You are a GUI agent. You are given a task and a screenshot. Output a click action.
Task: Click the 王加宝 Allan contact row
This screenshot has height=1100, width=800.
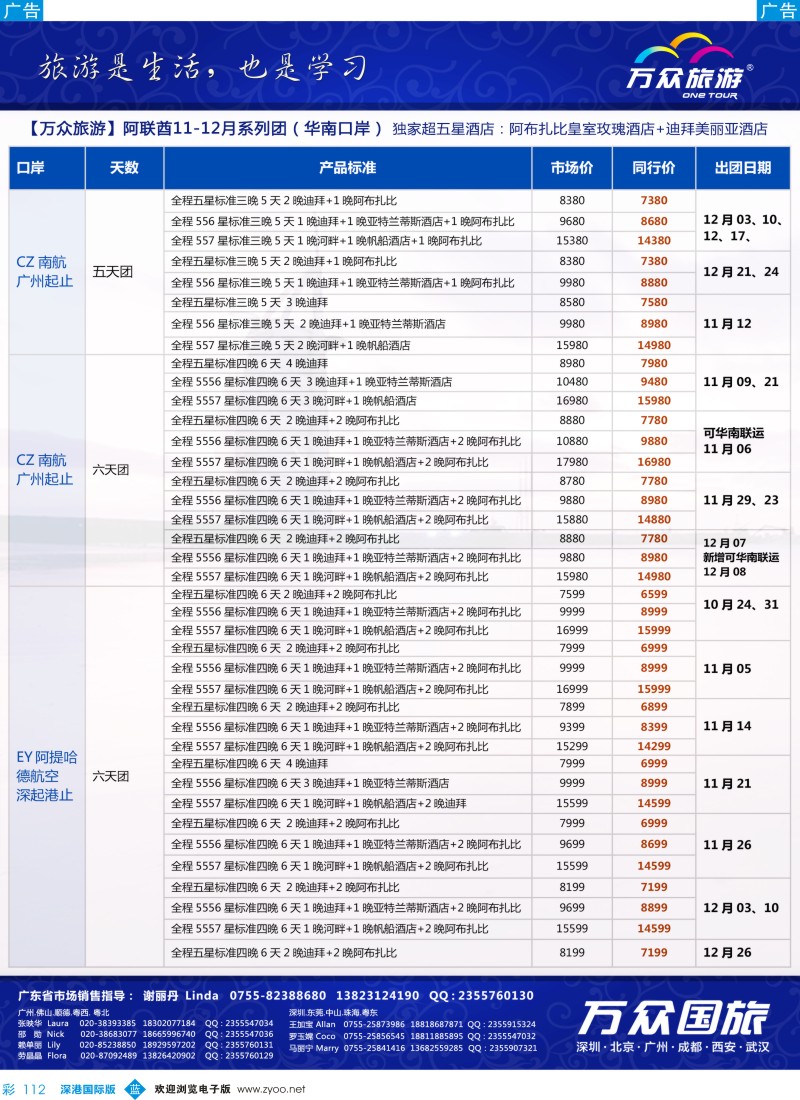point(413,1024)
